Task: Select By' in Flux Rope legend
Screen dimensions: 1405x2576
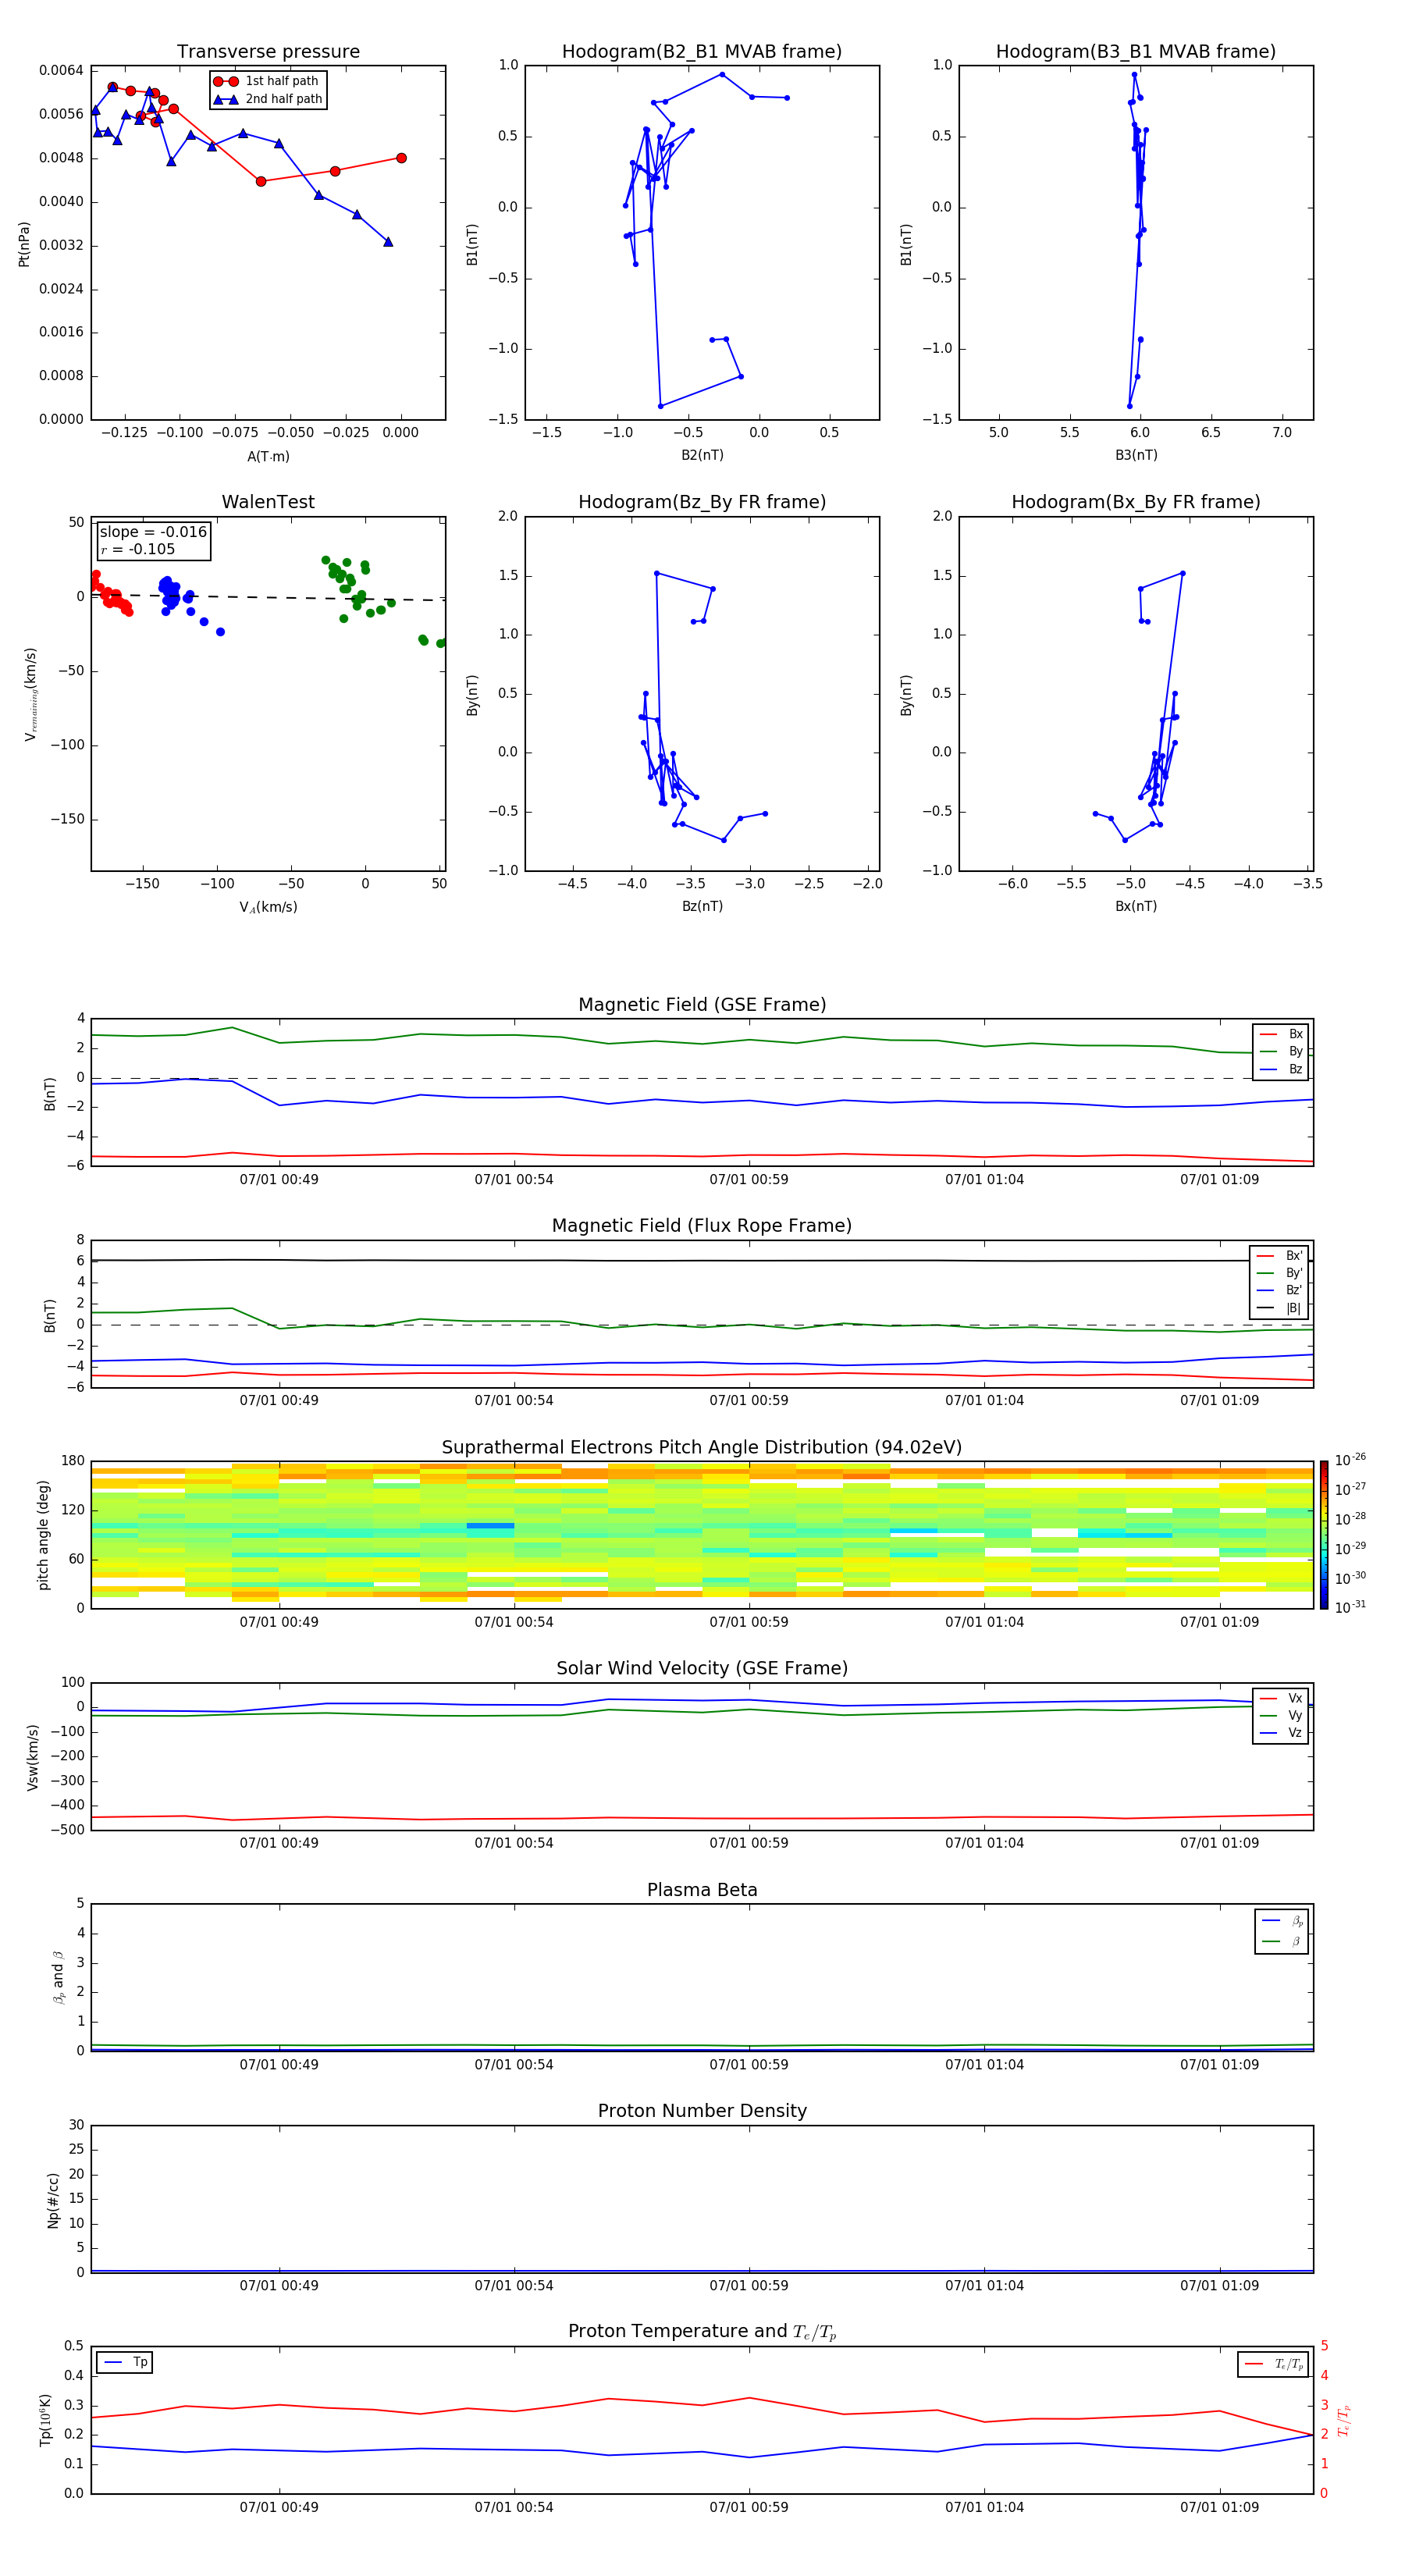Action: click(x=1280, y=1273)
